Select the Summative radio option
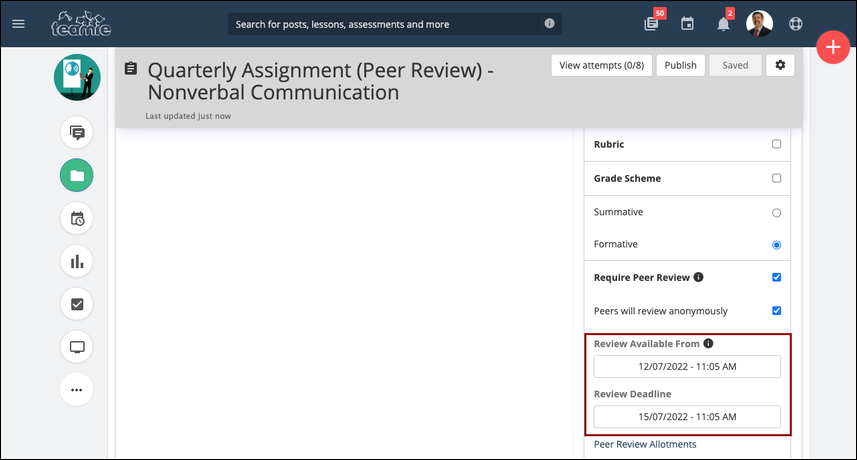The height and width of the screenshot is (460, 857). point(776,213)
